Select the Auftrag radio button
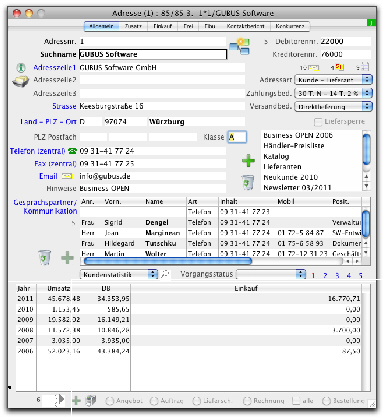388x420 pixels. 154,401
